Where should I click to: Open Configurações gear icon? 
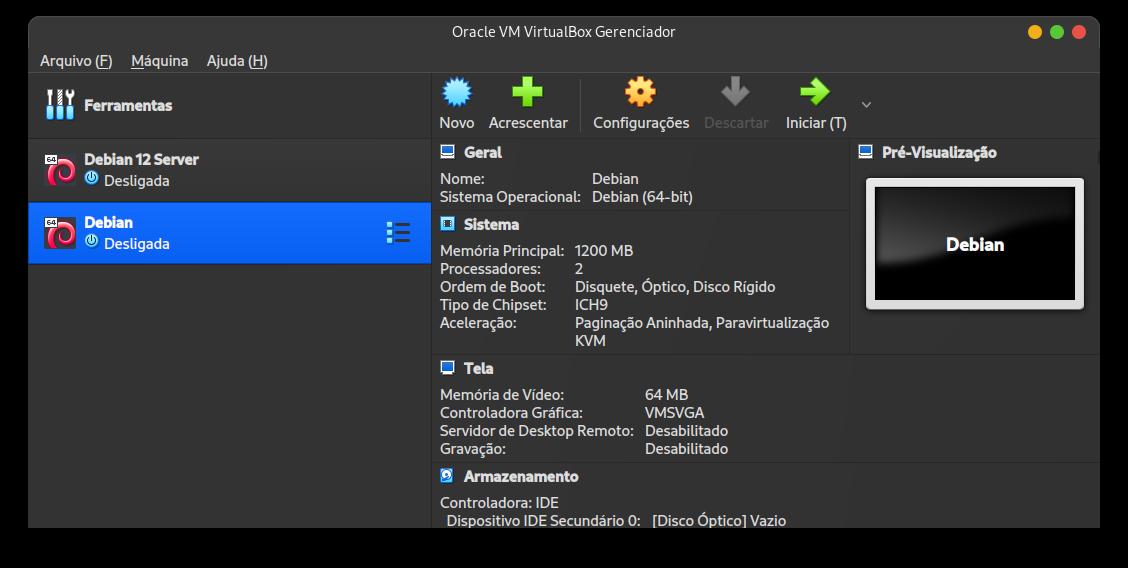pos(640,92)
